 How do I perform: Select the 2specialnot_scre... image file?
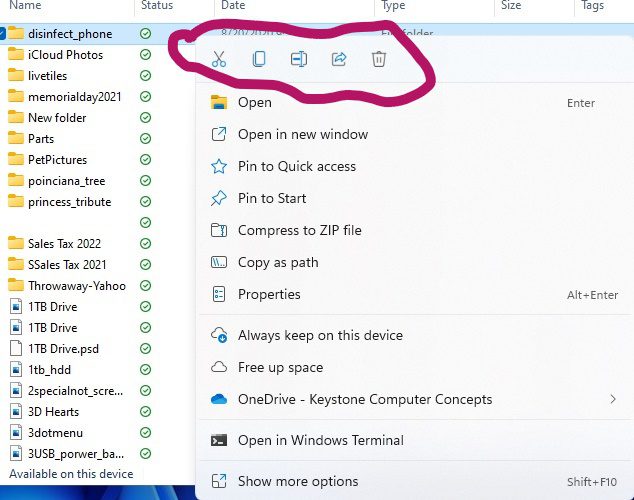[x=75, y=391]
